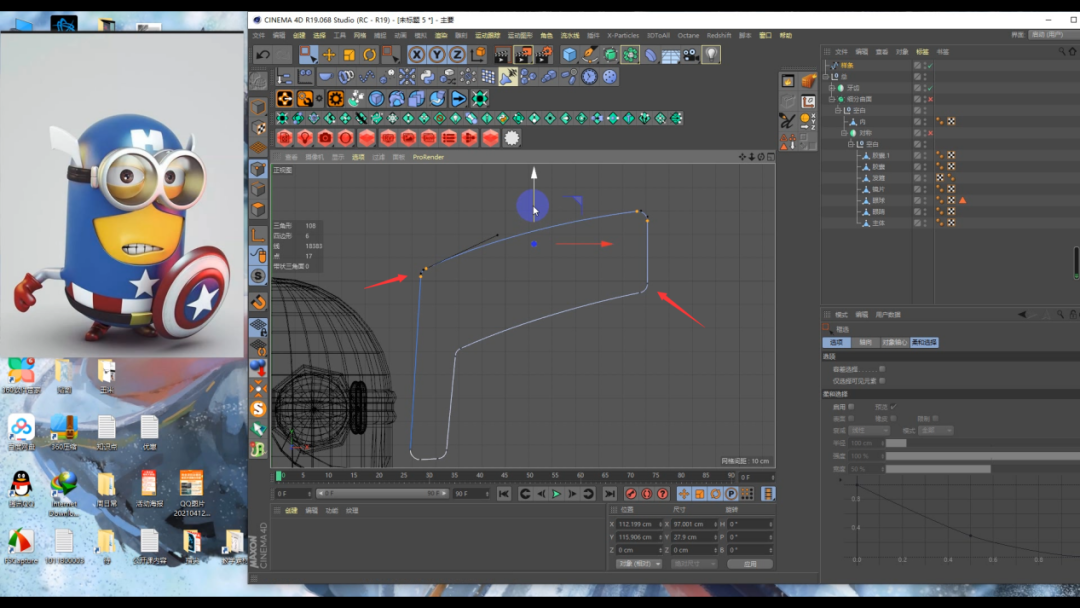This screenshot has width=1080, height=608.
Task: Switch to 选项 attribute tab
Action: click(x=836, y=342)
